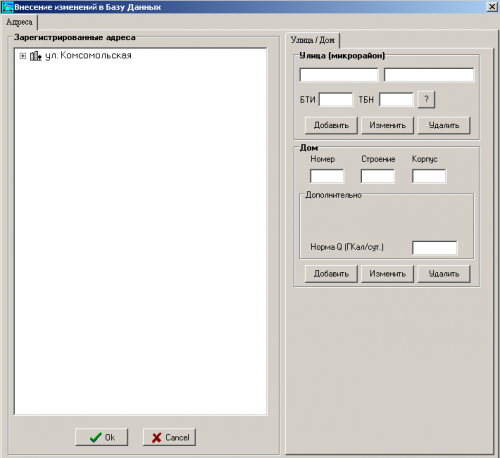Click Удалить in the Улица group
This screenshot has width=500, height=458.
pos(444,125)
